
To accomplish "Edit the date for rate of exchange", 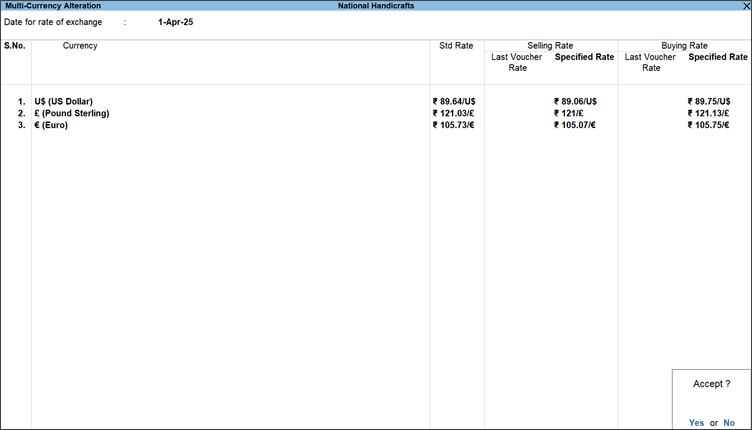I will 175,22.
